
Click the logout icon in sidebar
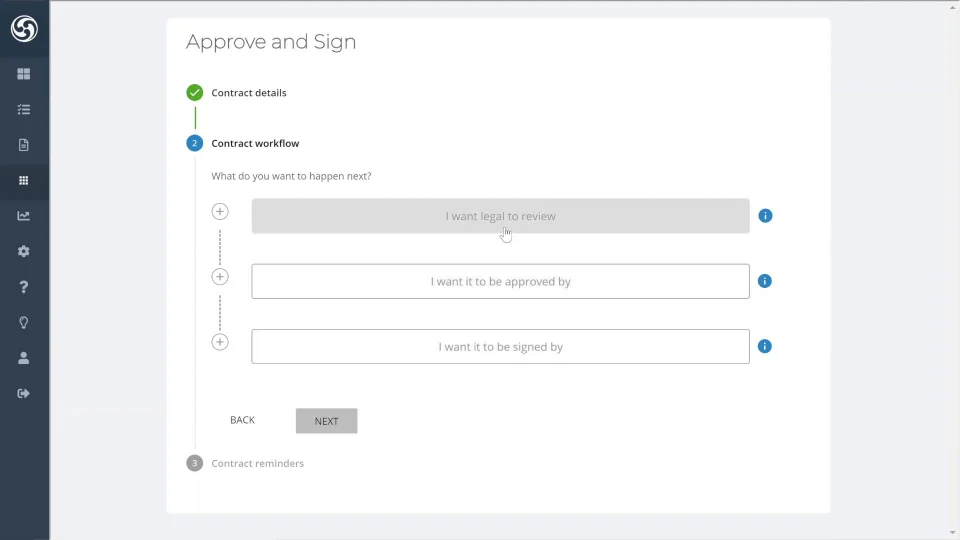pos(24,394)
